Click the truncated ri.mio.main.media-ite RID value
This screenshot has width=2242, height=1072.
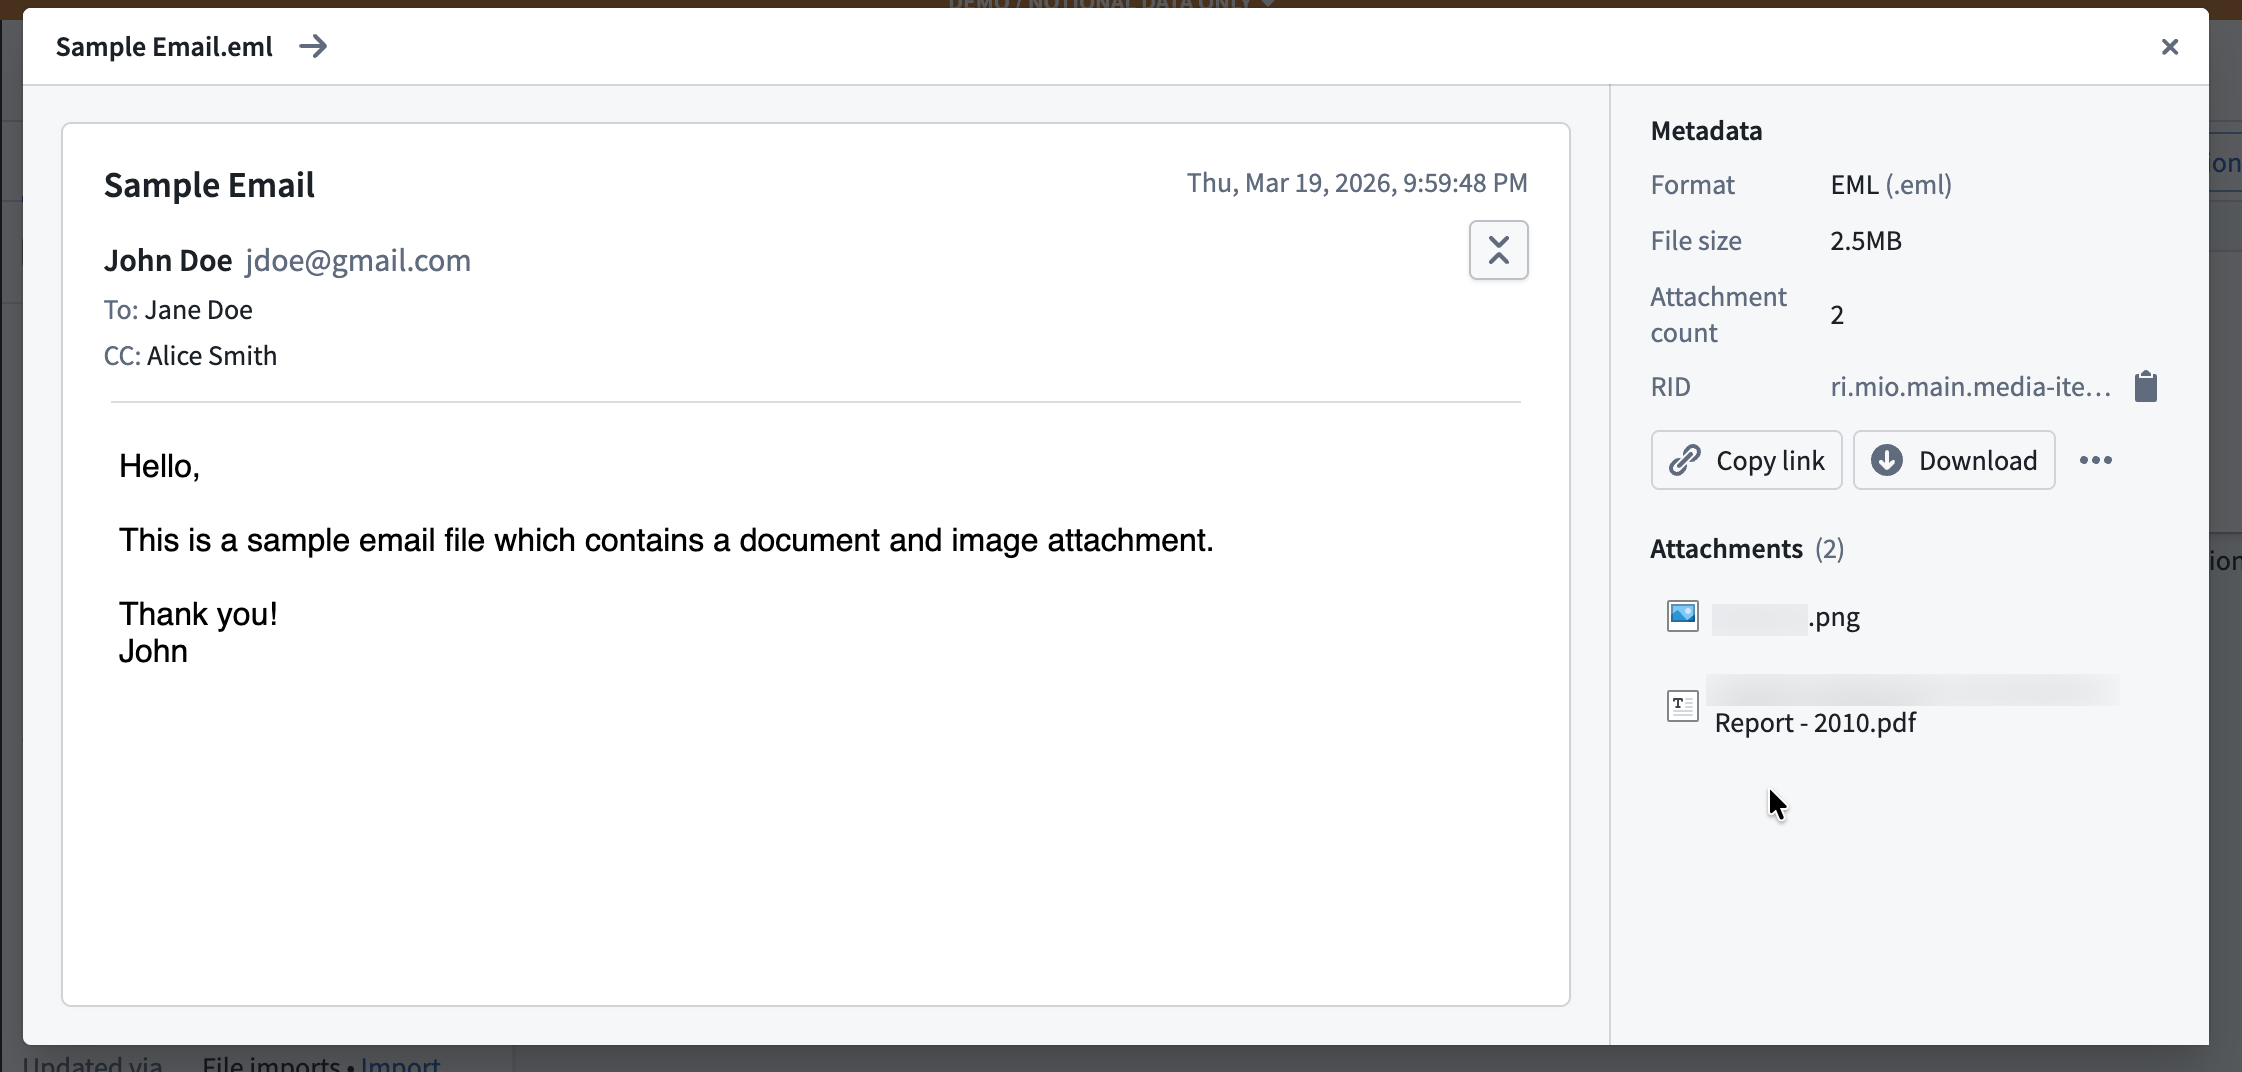tap(1968, 386)
